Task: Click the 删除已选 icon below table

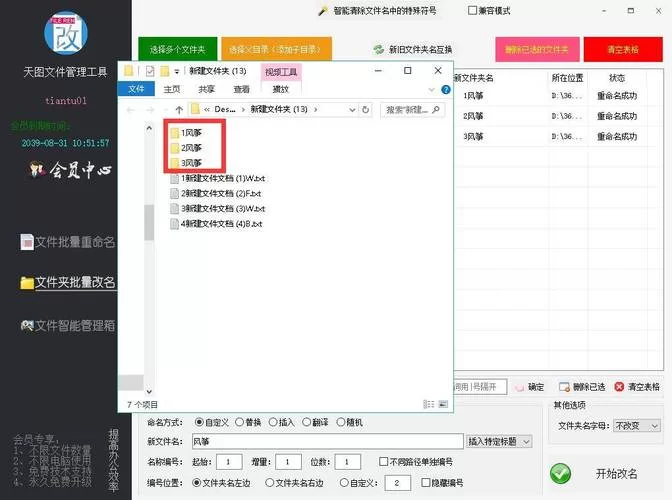Action: [564, 387]
